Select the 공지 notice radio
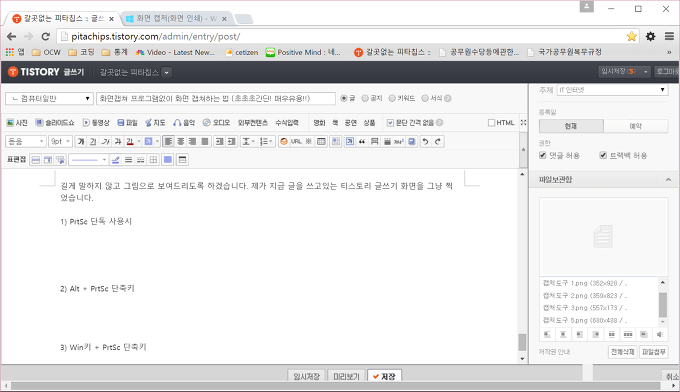The image size is (680, 392). [x=365, y=98]
